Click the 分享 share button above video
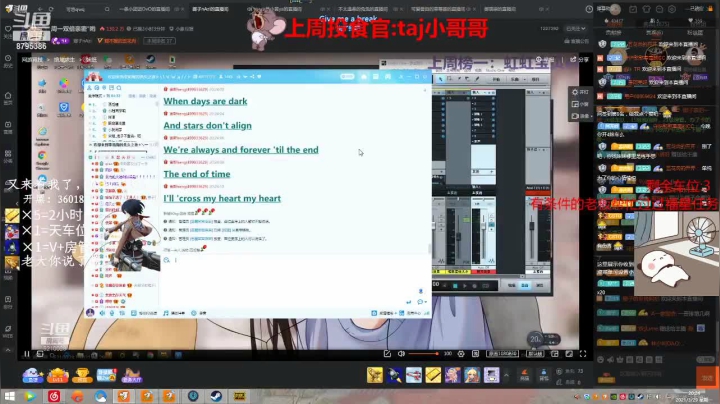 579,60
